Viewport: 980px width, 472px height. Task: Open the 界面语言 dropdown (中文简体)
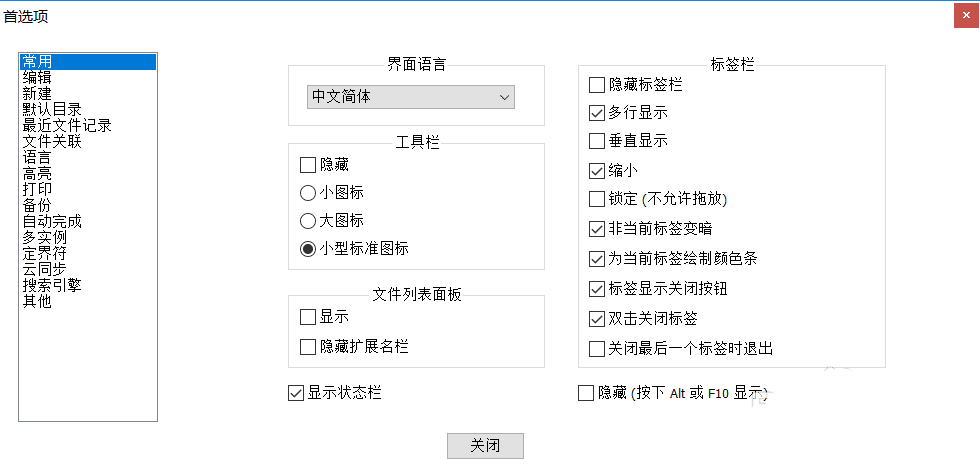click(410, 97)
